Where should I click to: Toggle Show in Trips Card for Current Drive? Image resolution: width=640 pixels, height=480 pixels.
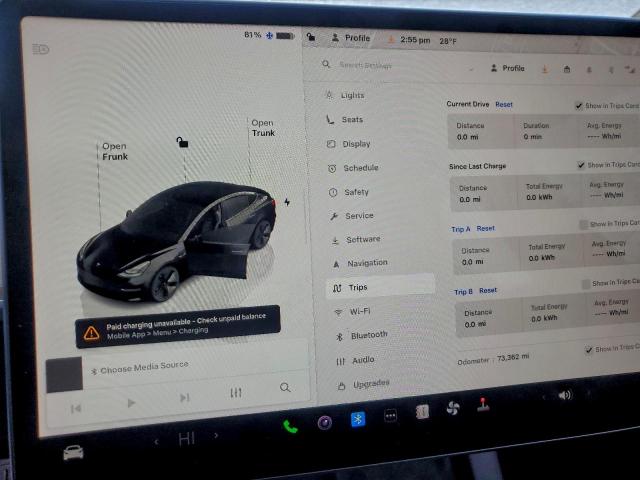pos(579,106)
